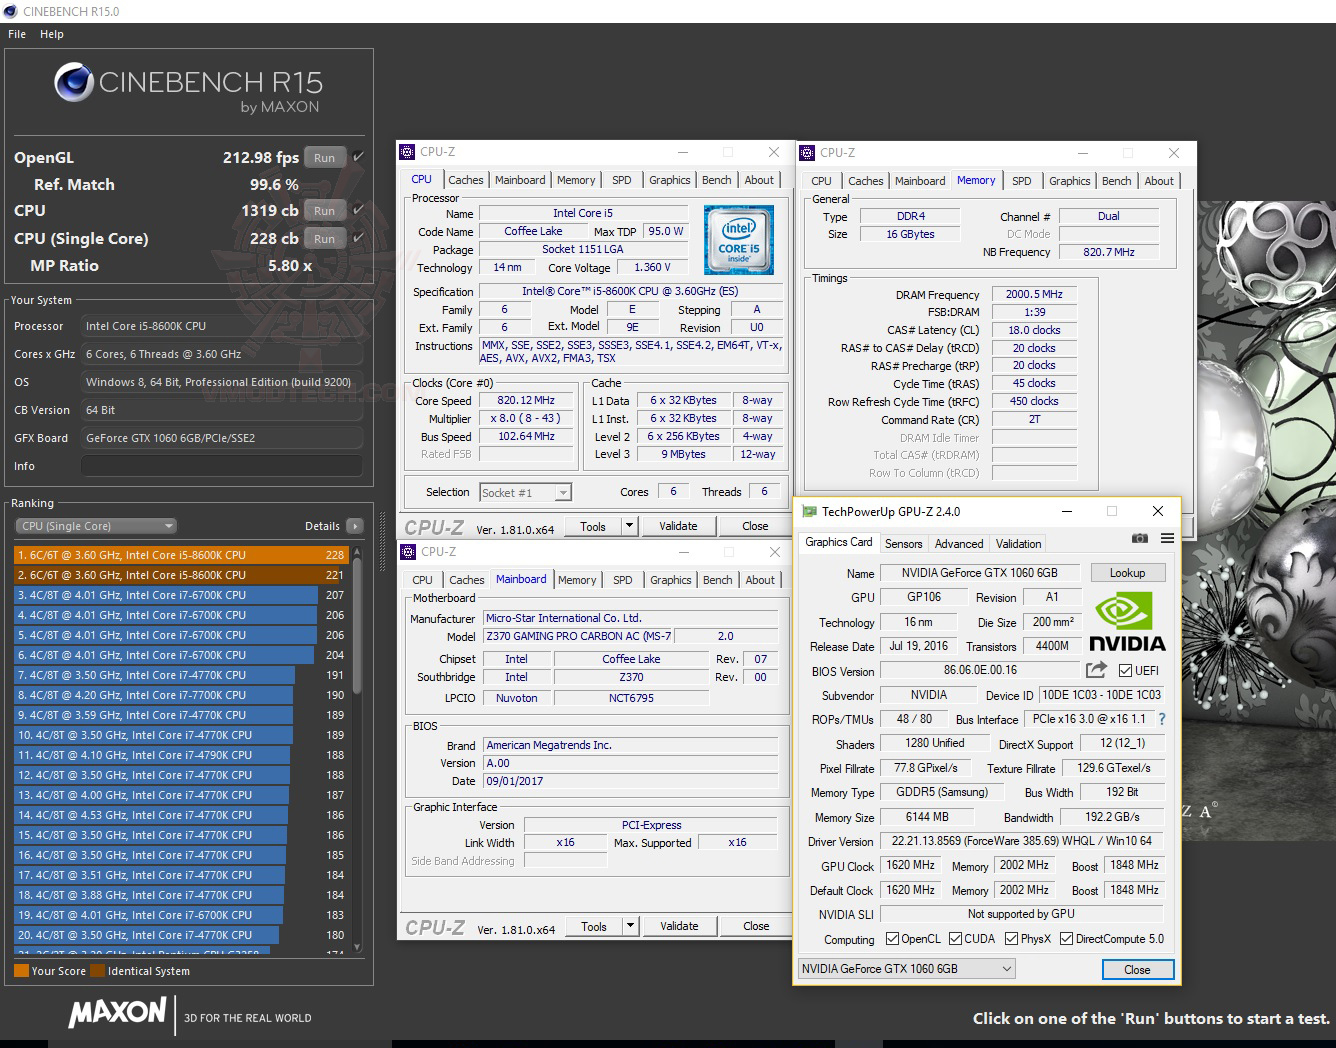Click the NVIDIA logo in GPU-Z
The height and width of the screenshot is (1048, 1336).
tap(1127, 620)
